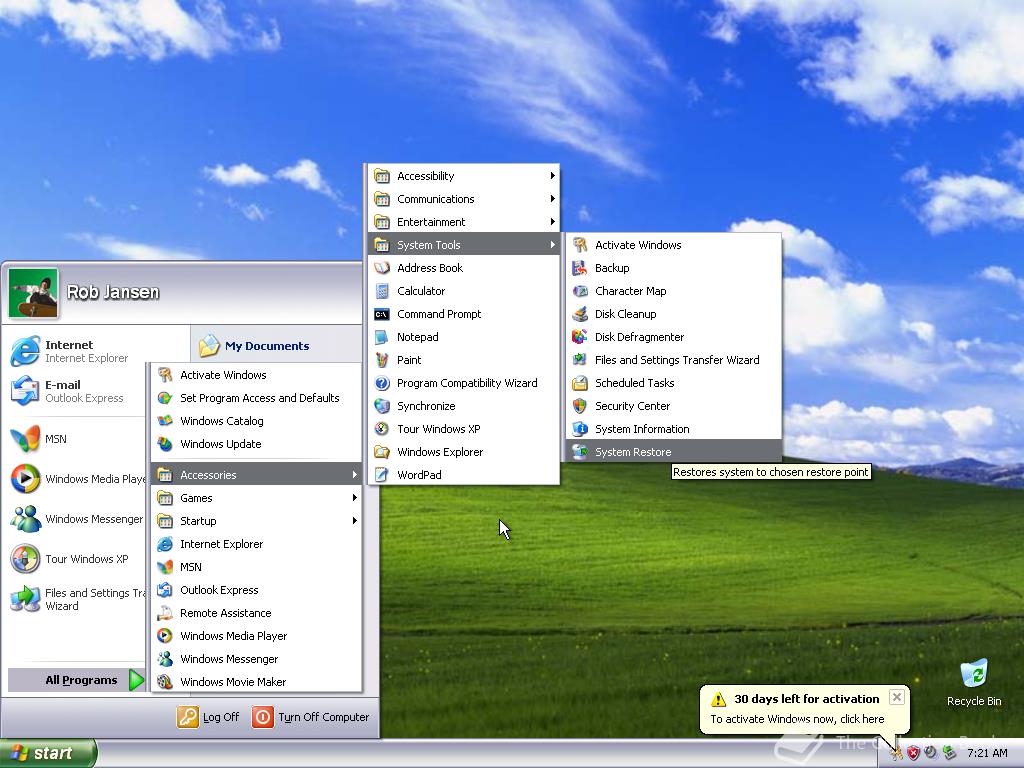1024x768 pixels.
Task: Open Windows Messenger in All Programs list
Action: coord(256,659)
